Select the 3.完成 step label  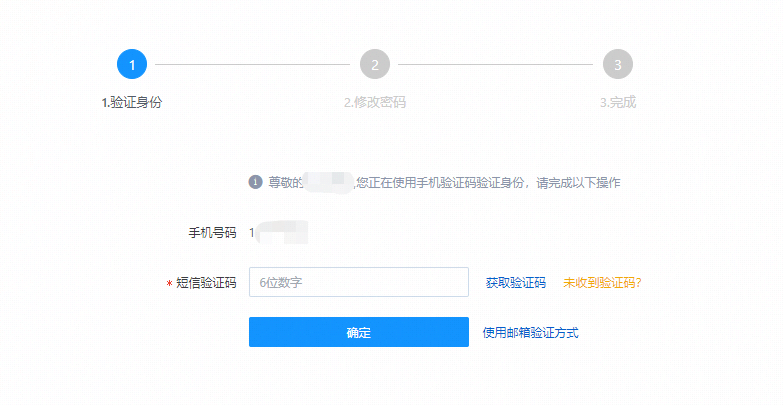point(618,102)
